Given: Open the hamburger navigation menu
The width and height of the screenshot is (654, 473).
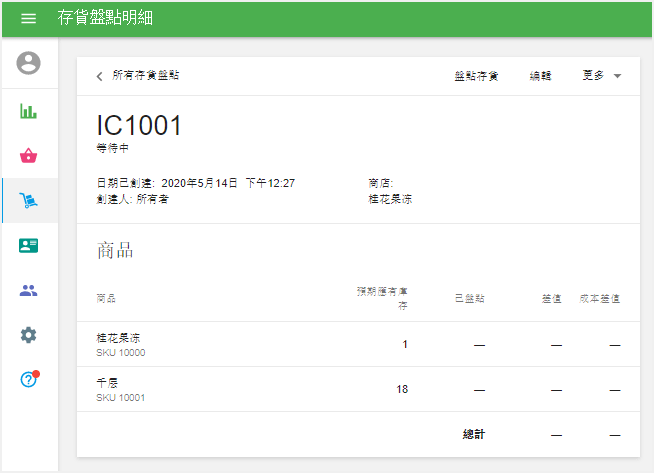Looking at the screenshot, I should tap(28, 18).
